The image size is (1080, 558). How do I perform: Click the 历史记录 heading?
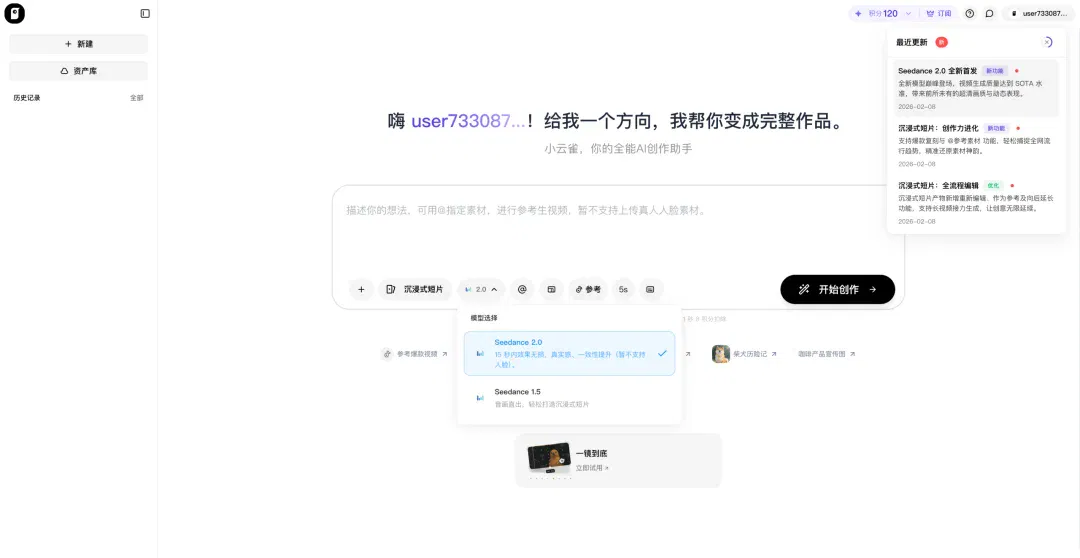click(x=27, y=98)
